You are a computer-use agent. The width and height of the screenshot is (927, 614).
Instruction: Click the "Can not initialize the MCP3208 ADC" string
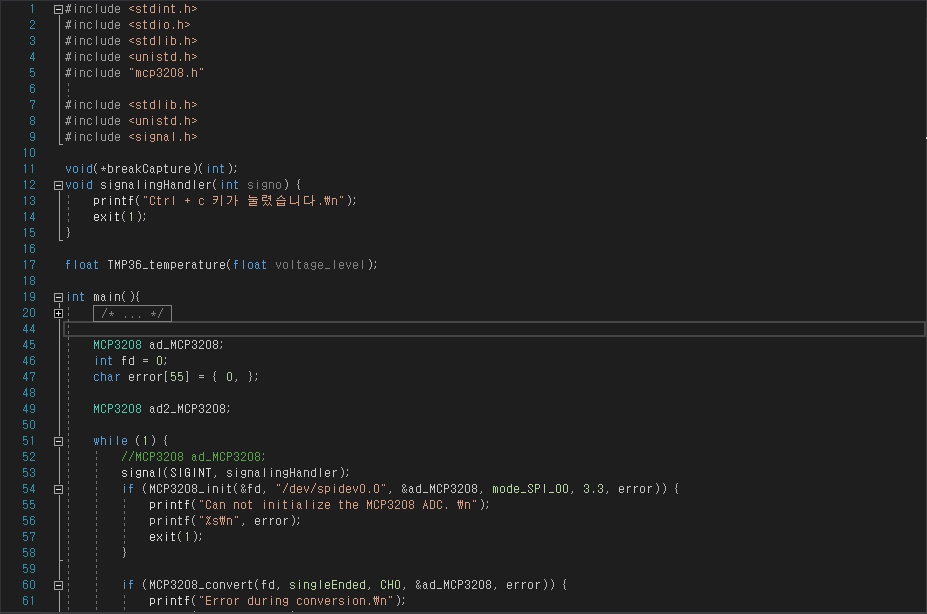pyautogui.click(x=337, y=505)
